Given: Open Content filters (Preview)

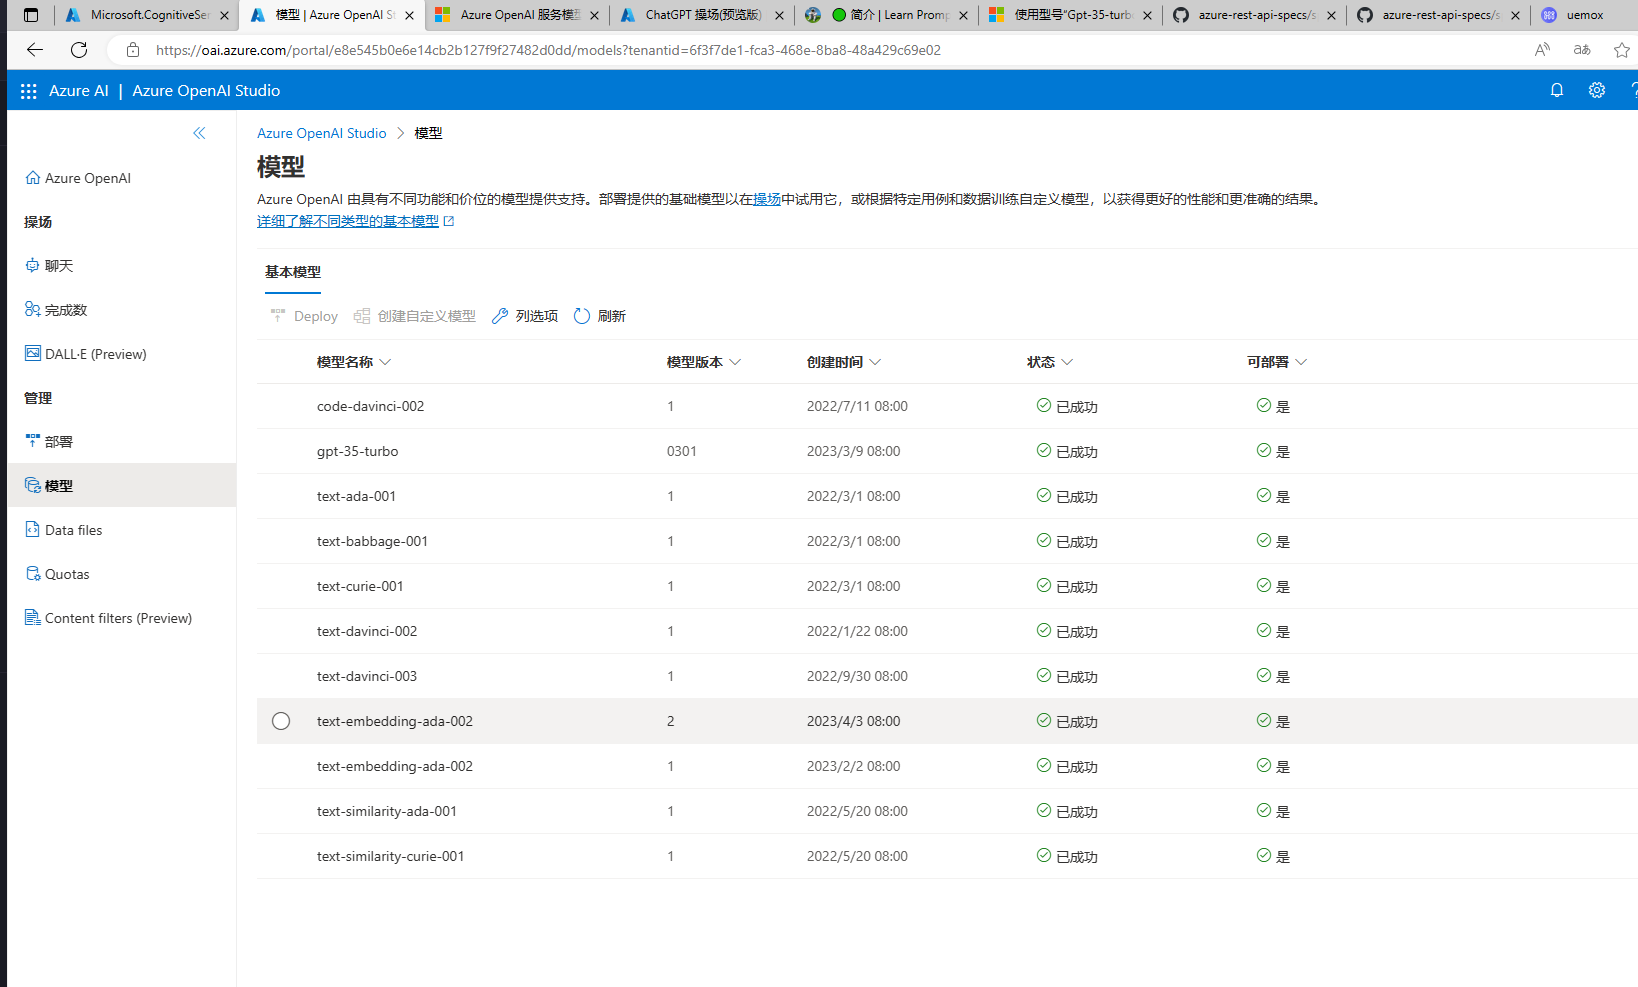Looking at the screenshot, I should (117, 617).
